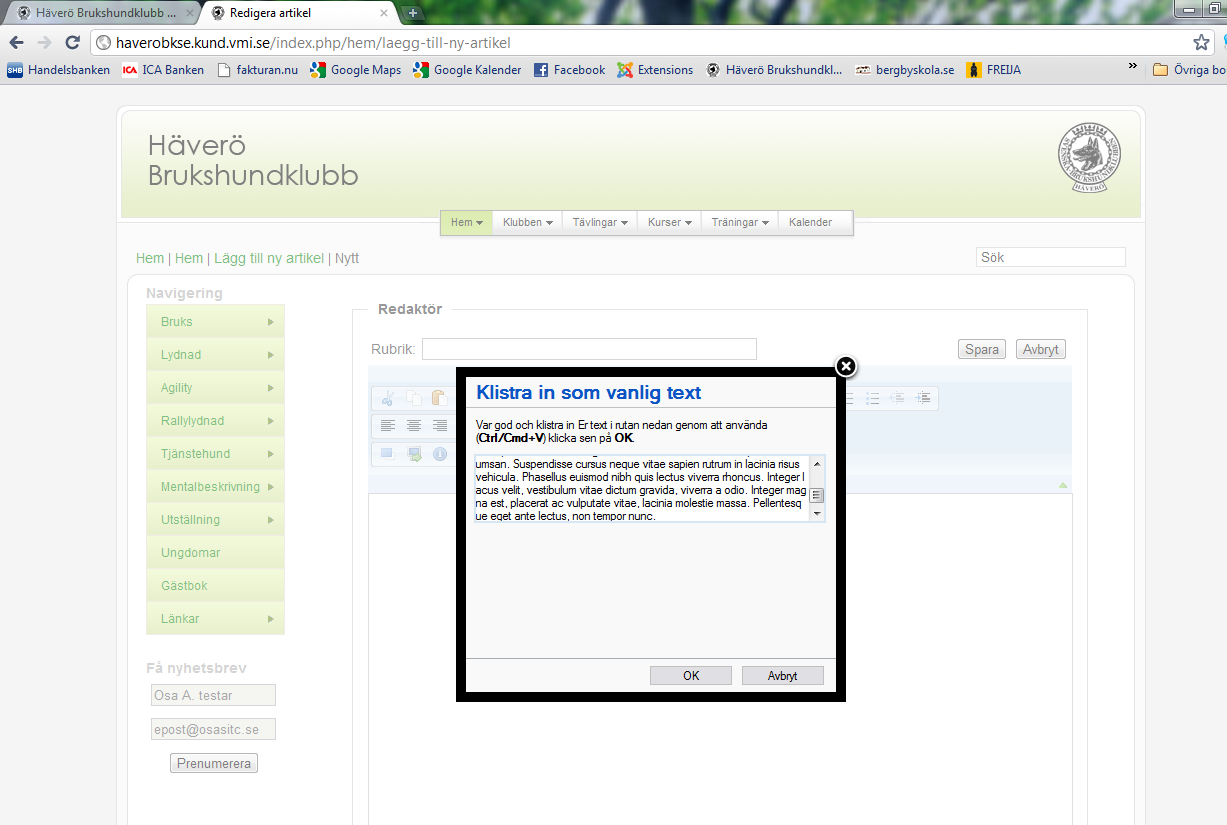This screenshot has height=825, width=1227.
Task: Click into the Rubrik title field
Action: coord(589,349)
